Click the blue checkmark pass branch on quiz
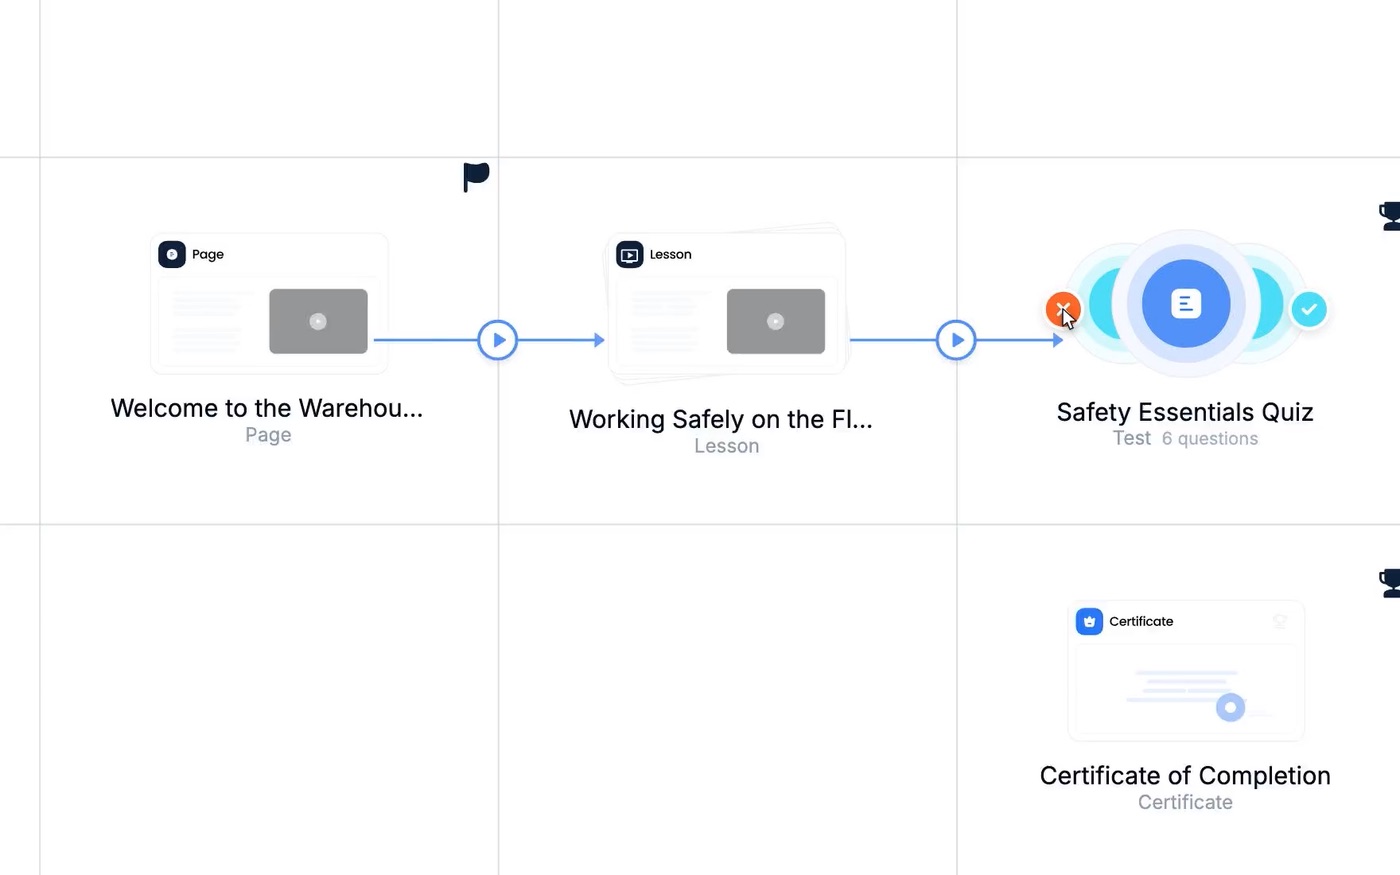This screenshot has height=875, width=1400. coord(1309,309)
